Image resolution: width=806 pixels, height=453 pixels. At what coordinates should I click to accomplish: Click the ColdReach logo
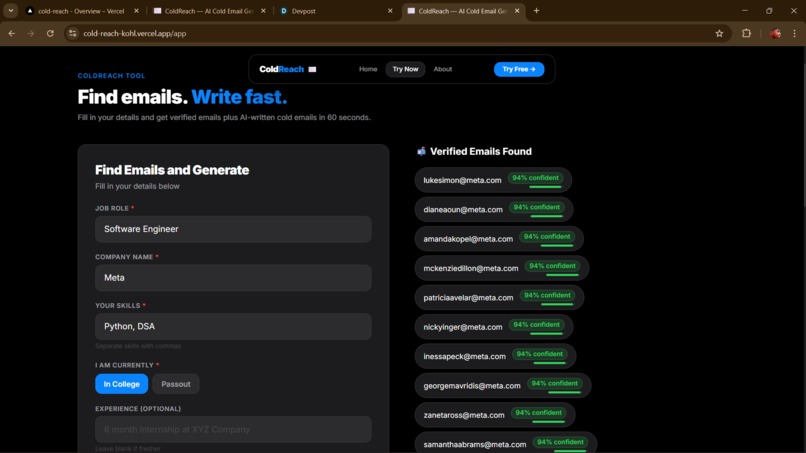point(281,69)
